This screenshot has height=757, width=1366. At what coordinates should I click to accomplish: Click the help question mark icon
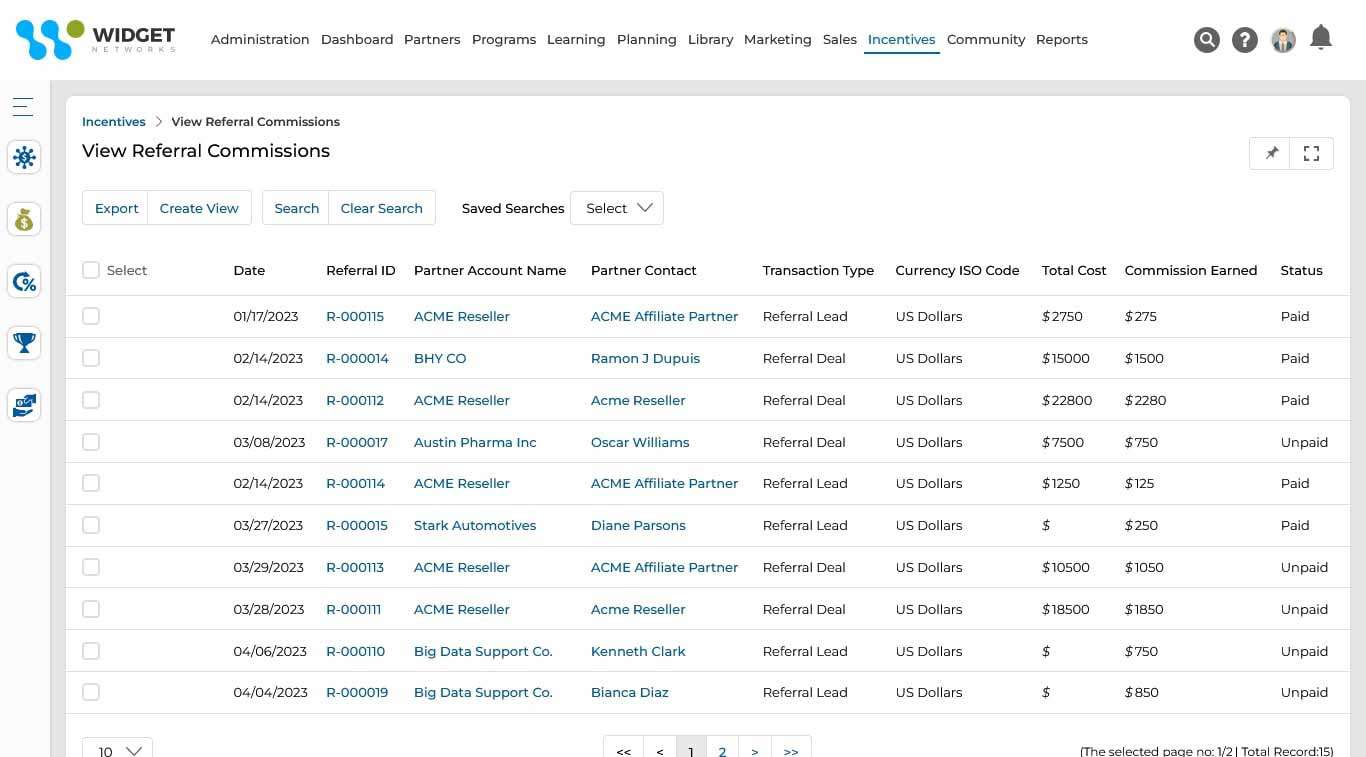click(1244, 39)
